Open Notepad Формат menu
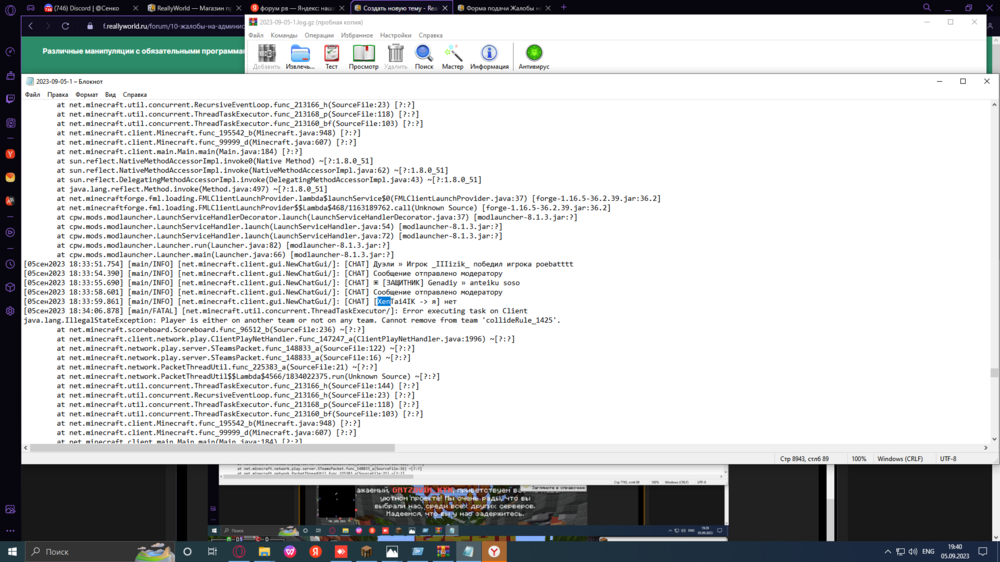The image size is (1000, 562). click(x=87, y=94)
